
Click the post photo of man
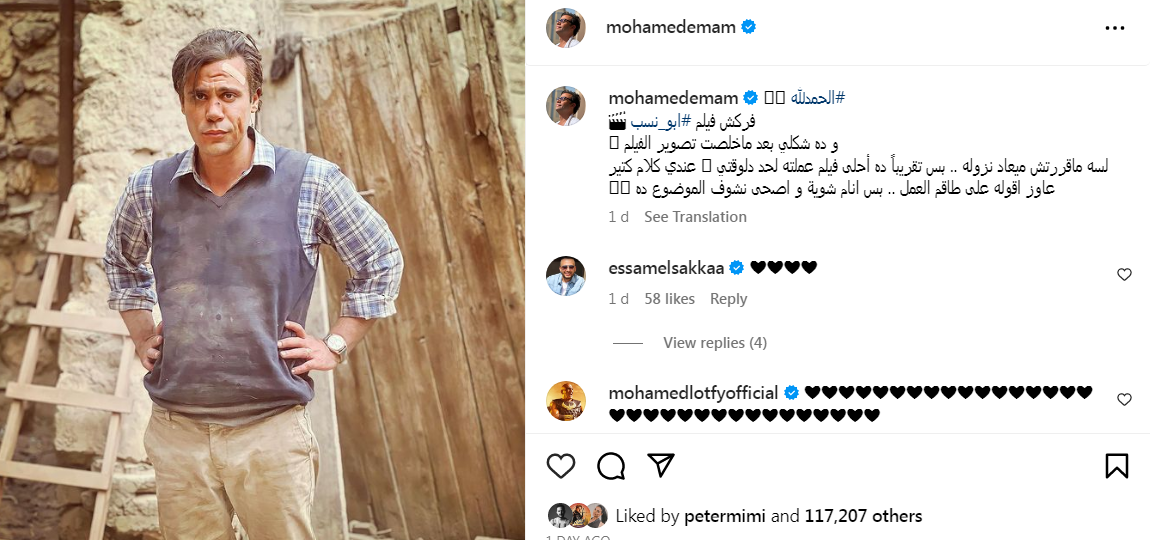262,270
